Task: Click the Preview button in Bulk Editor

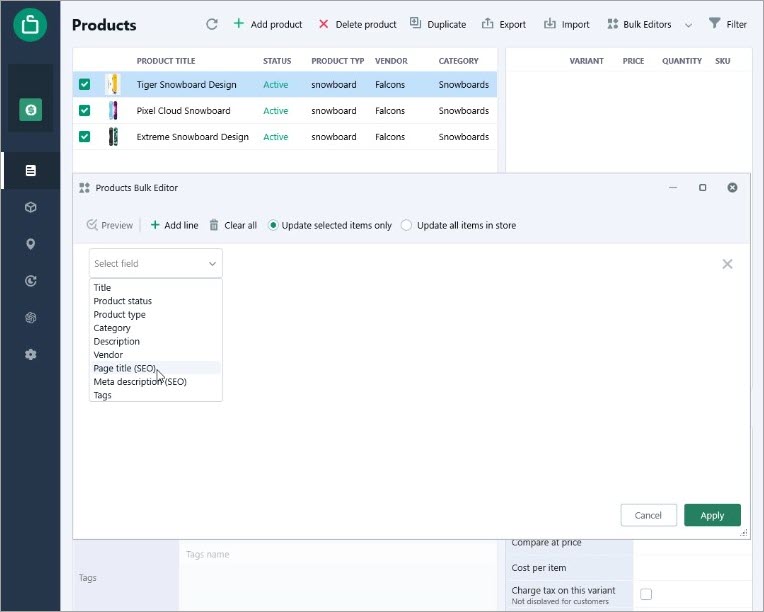Action: tap(110, 225)
